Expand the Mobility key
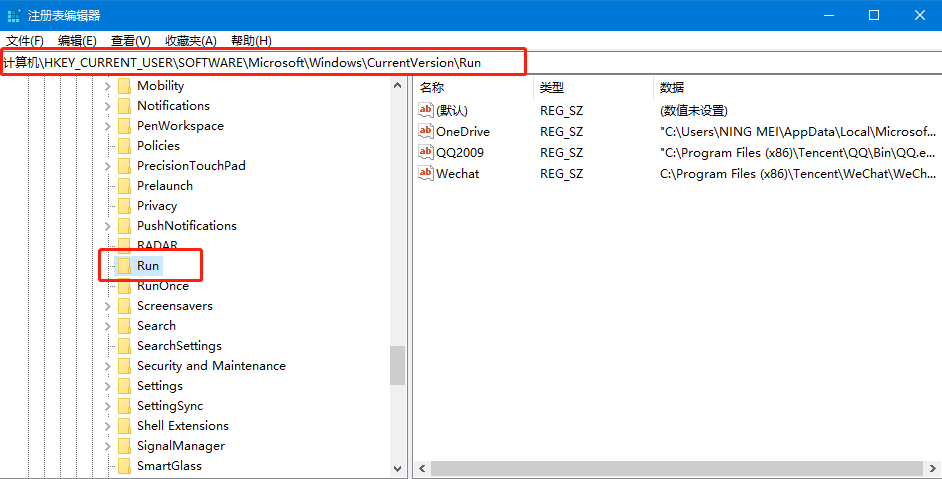The image size is (942, 479). click(x=108, y=86)
